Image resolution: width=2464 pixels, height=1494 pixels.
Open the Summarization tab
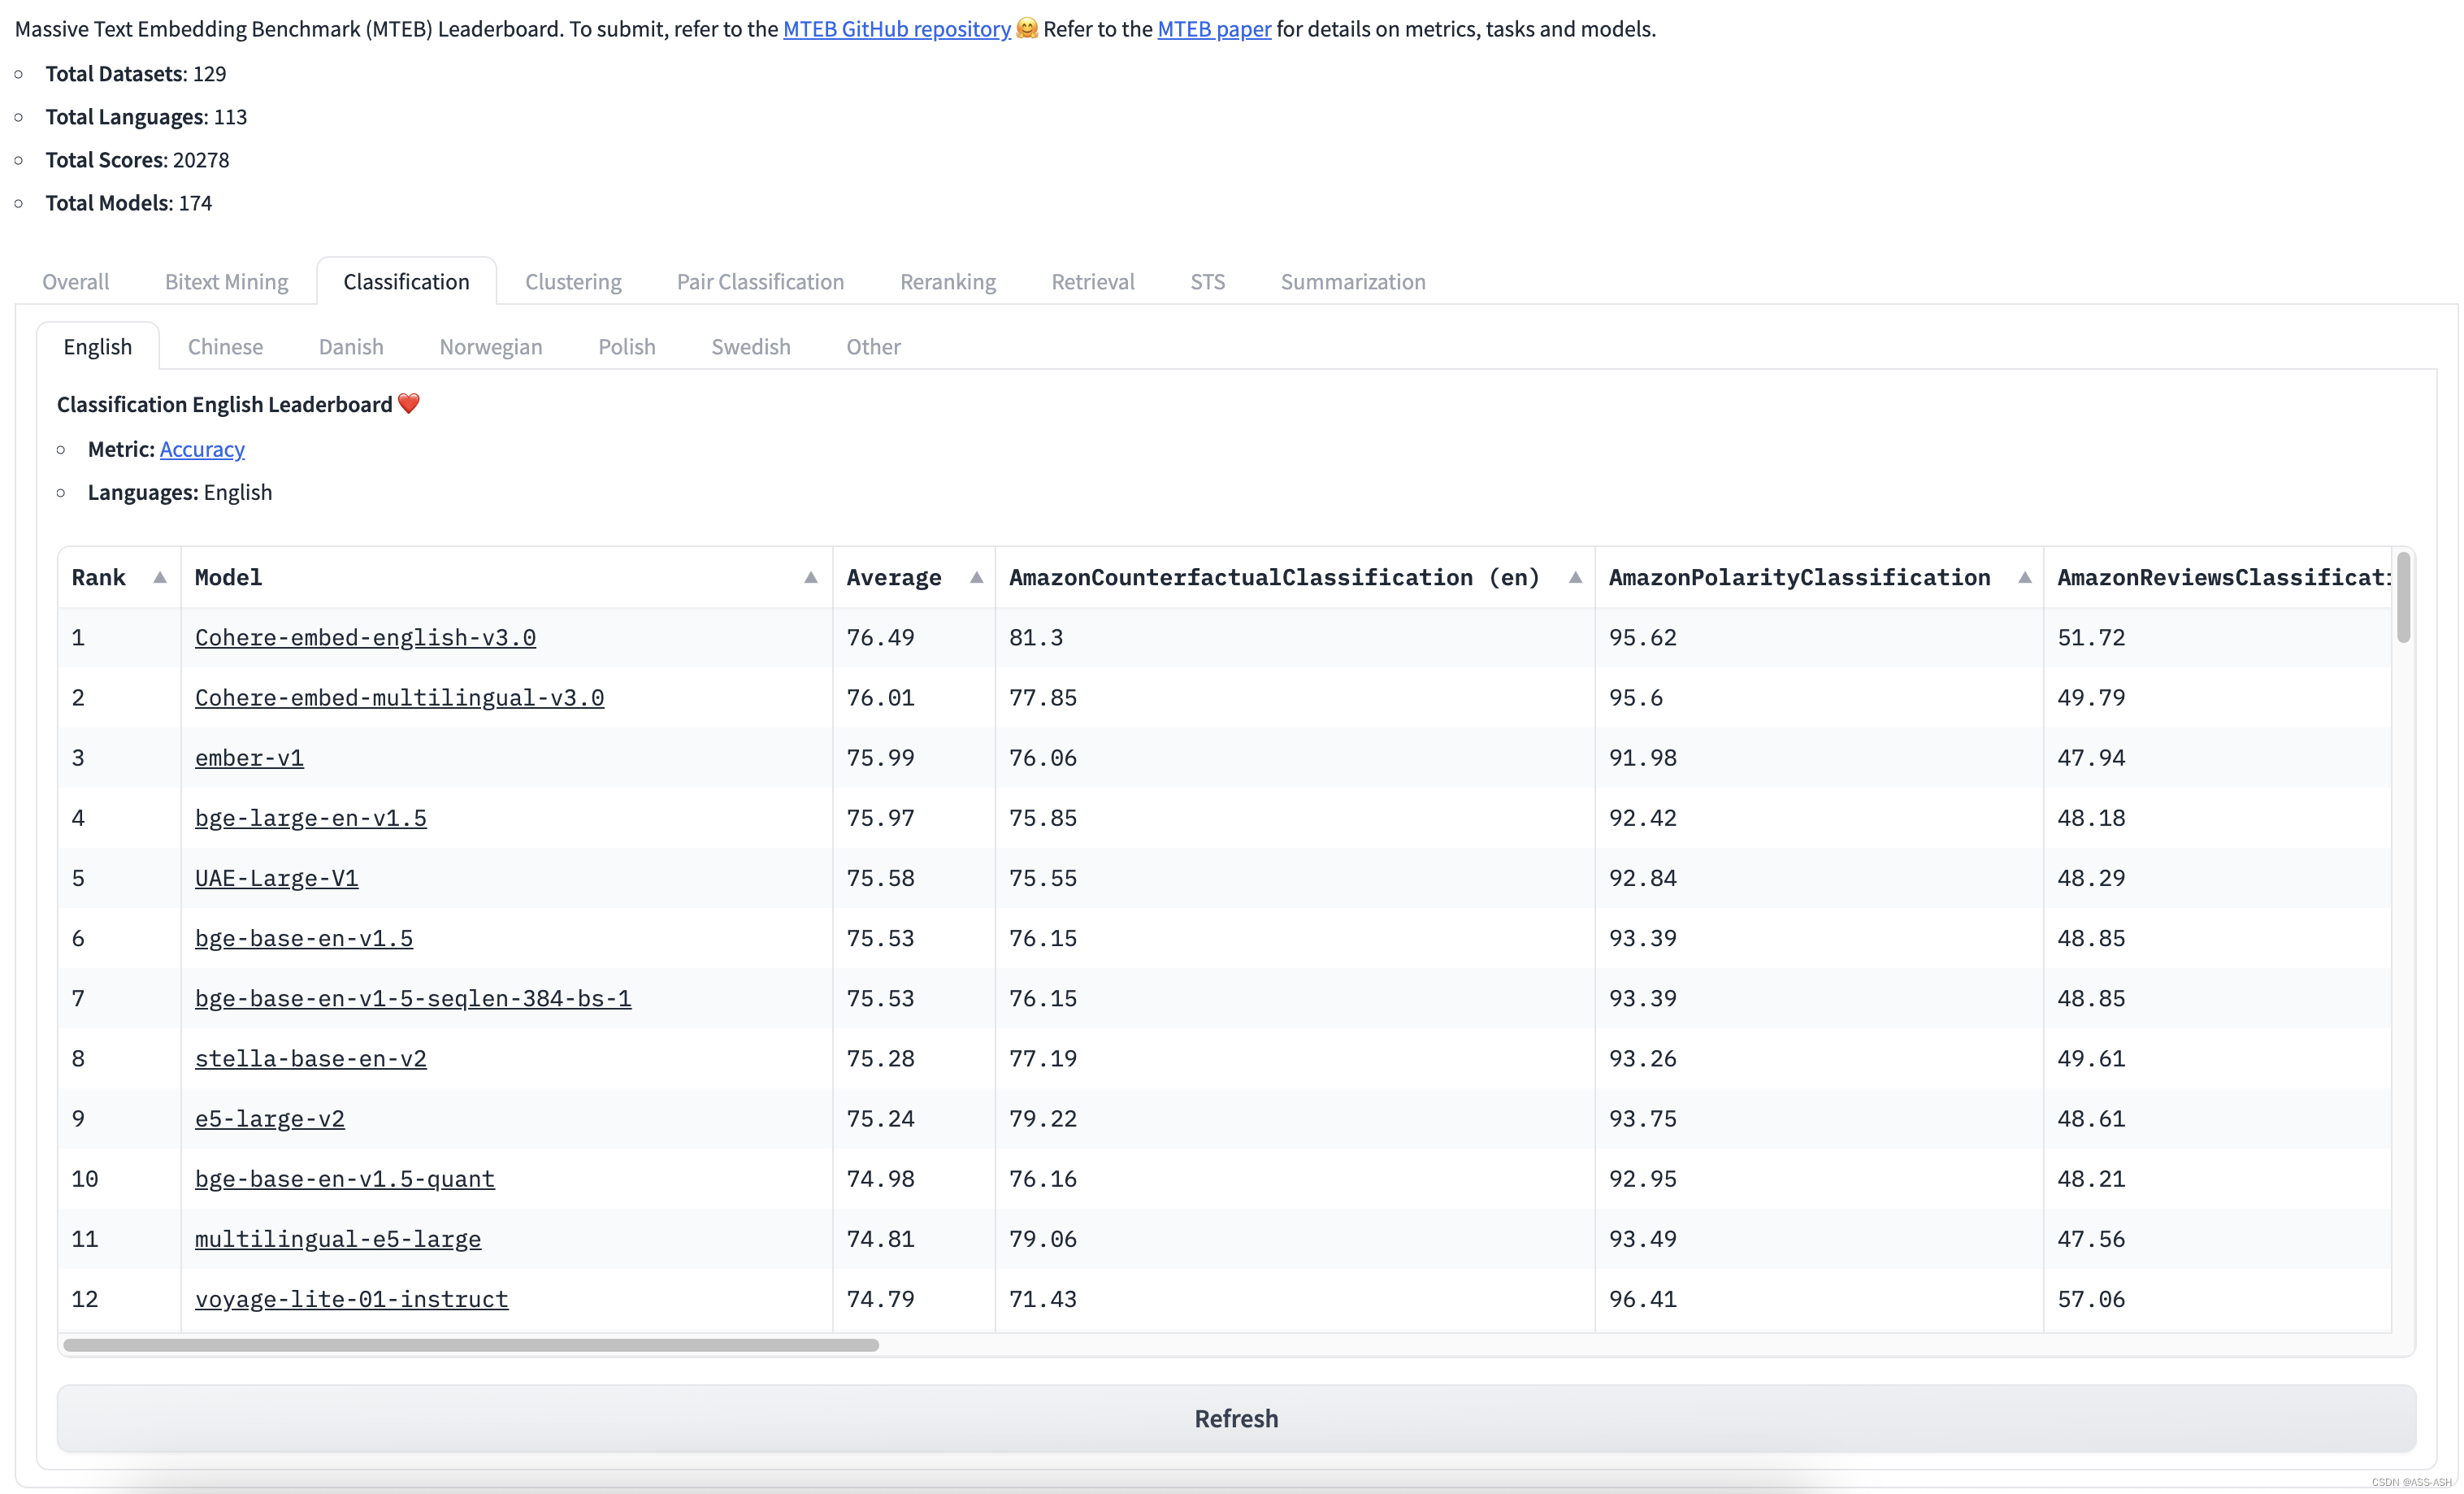click(1352, 282)
